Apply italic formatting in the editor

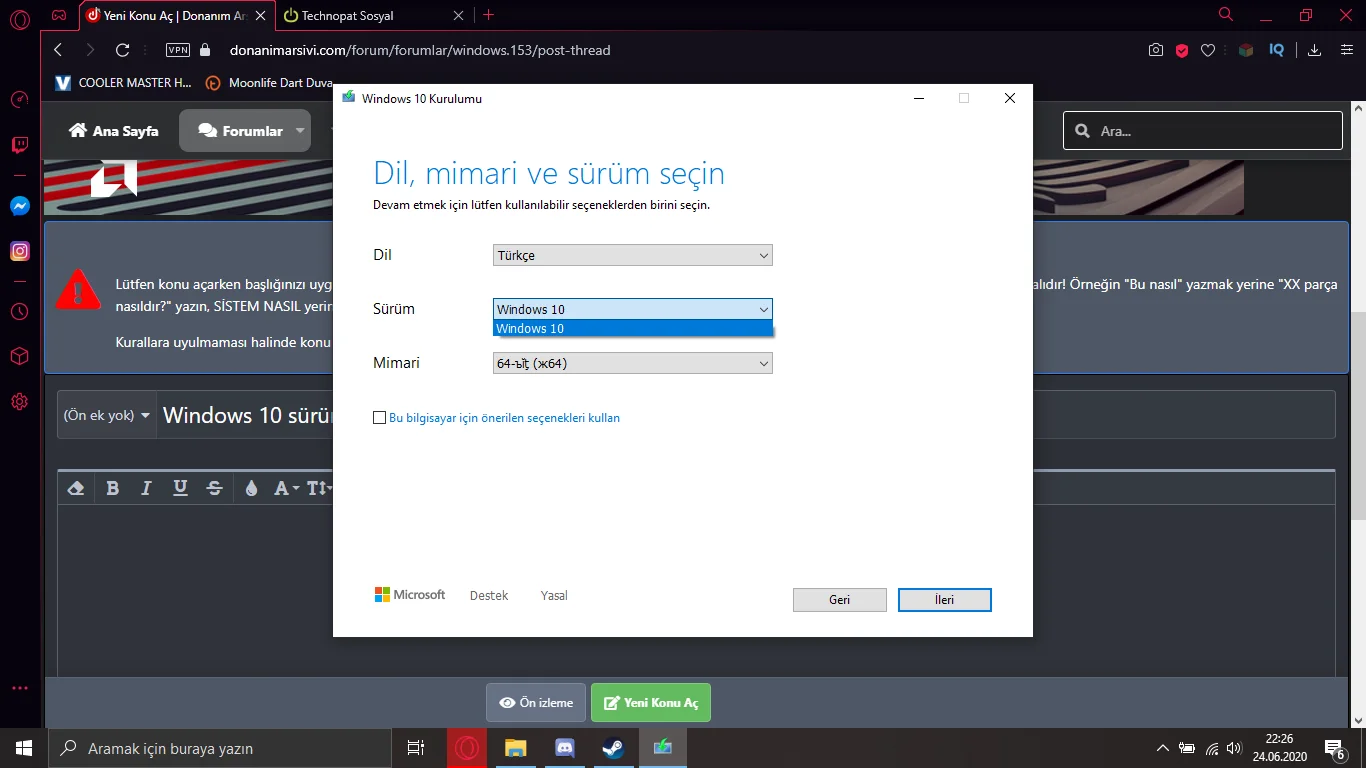pyautogui.click(x=146, y=488)
